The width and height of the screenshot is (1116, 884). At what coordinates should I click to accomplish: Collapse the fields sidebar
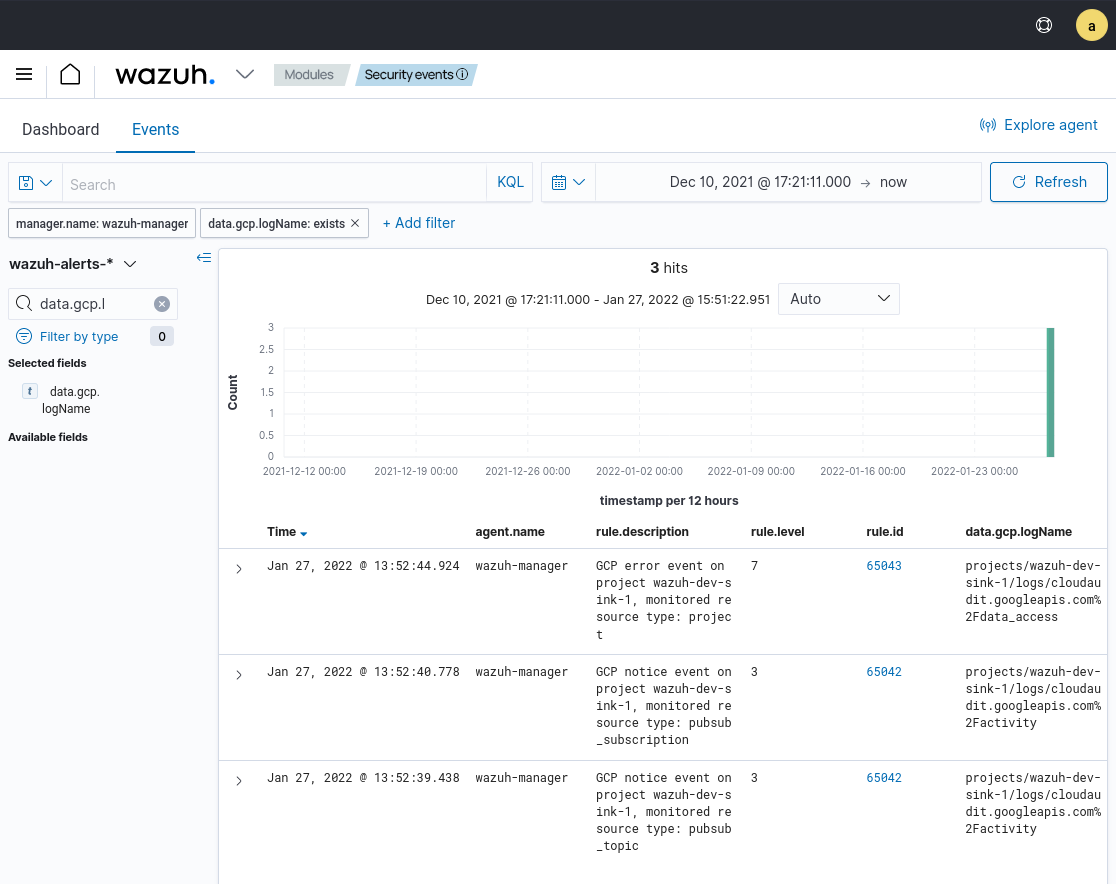tap(204, 258)
